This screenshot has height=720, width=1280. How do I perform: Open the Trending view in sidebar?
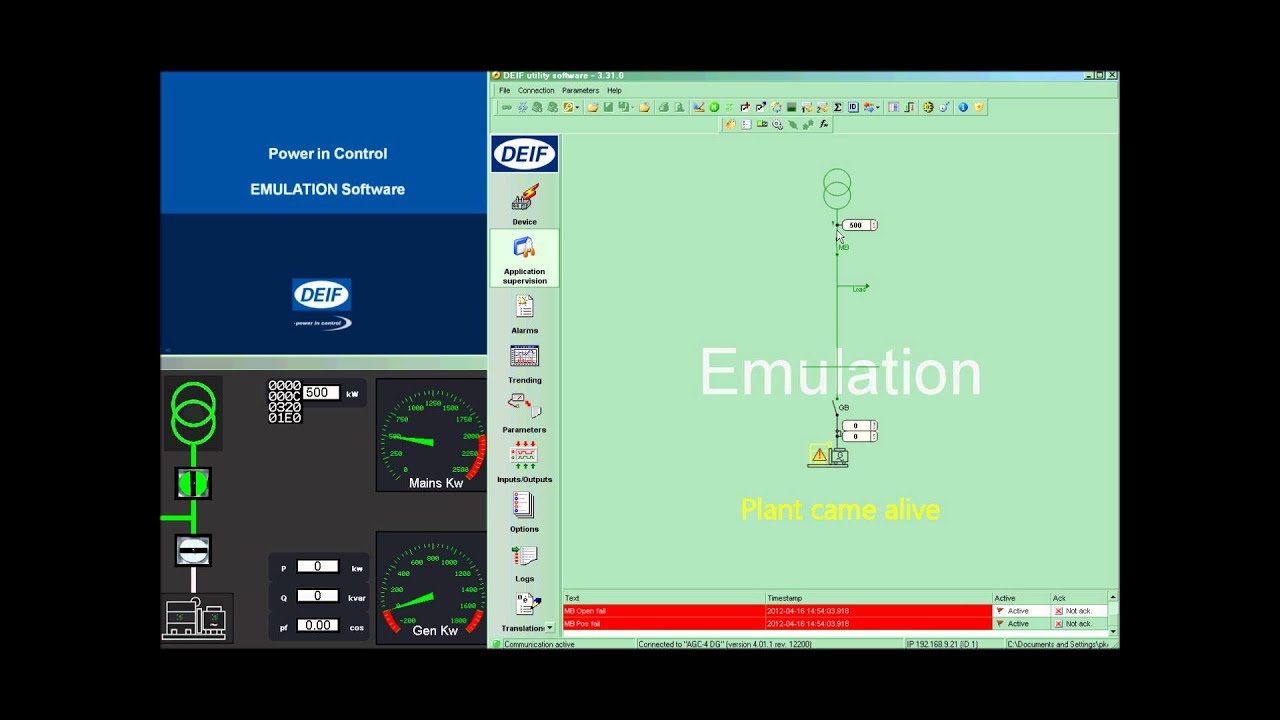point(524,364)
